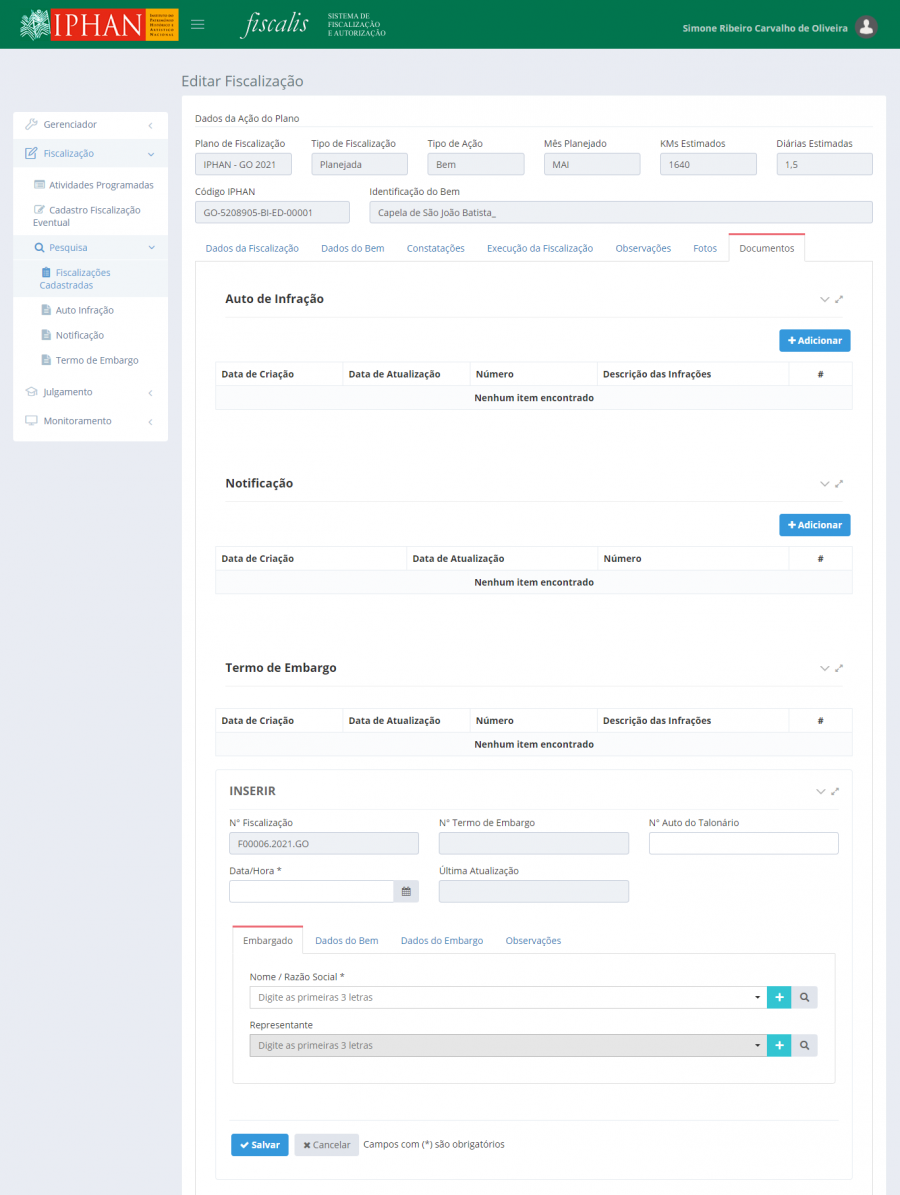Click the calendar icon beside Data/Hora
900x1195 pixels.
tap(406, 891)
